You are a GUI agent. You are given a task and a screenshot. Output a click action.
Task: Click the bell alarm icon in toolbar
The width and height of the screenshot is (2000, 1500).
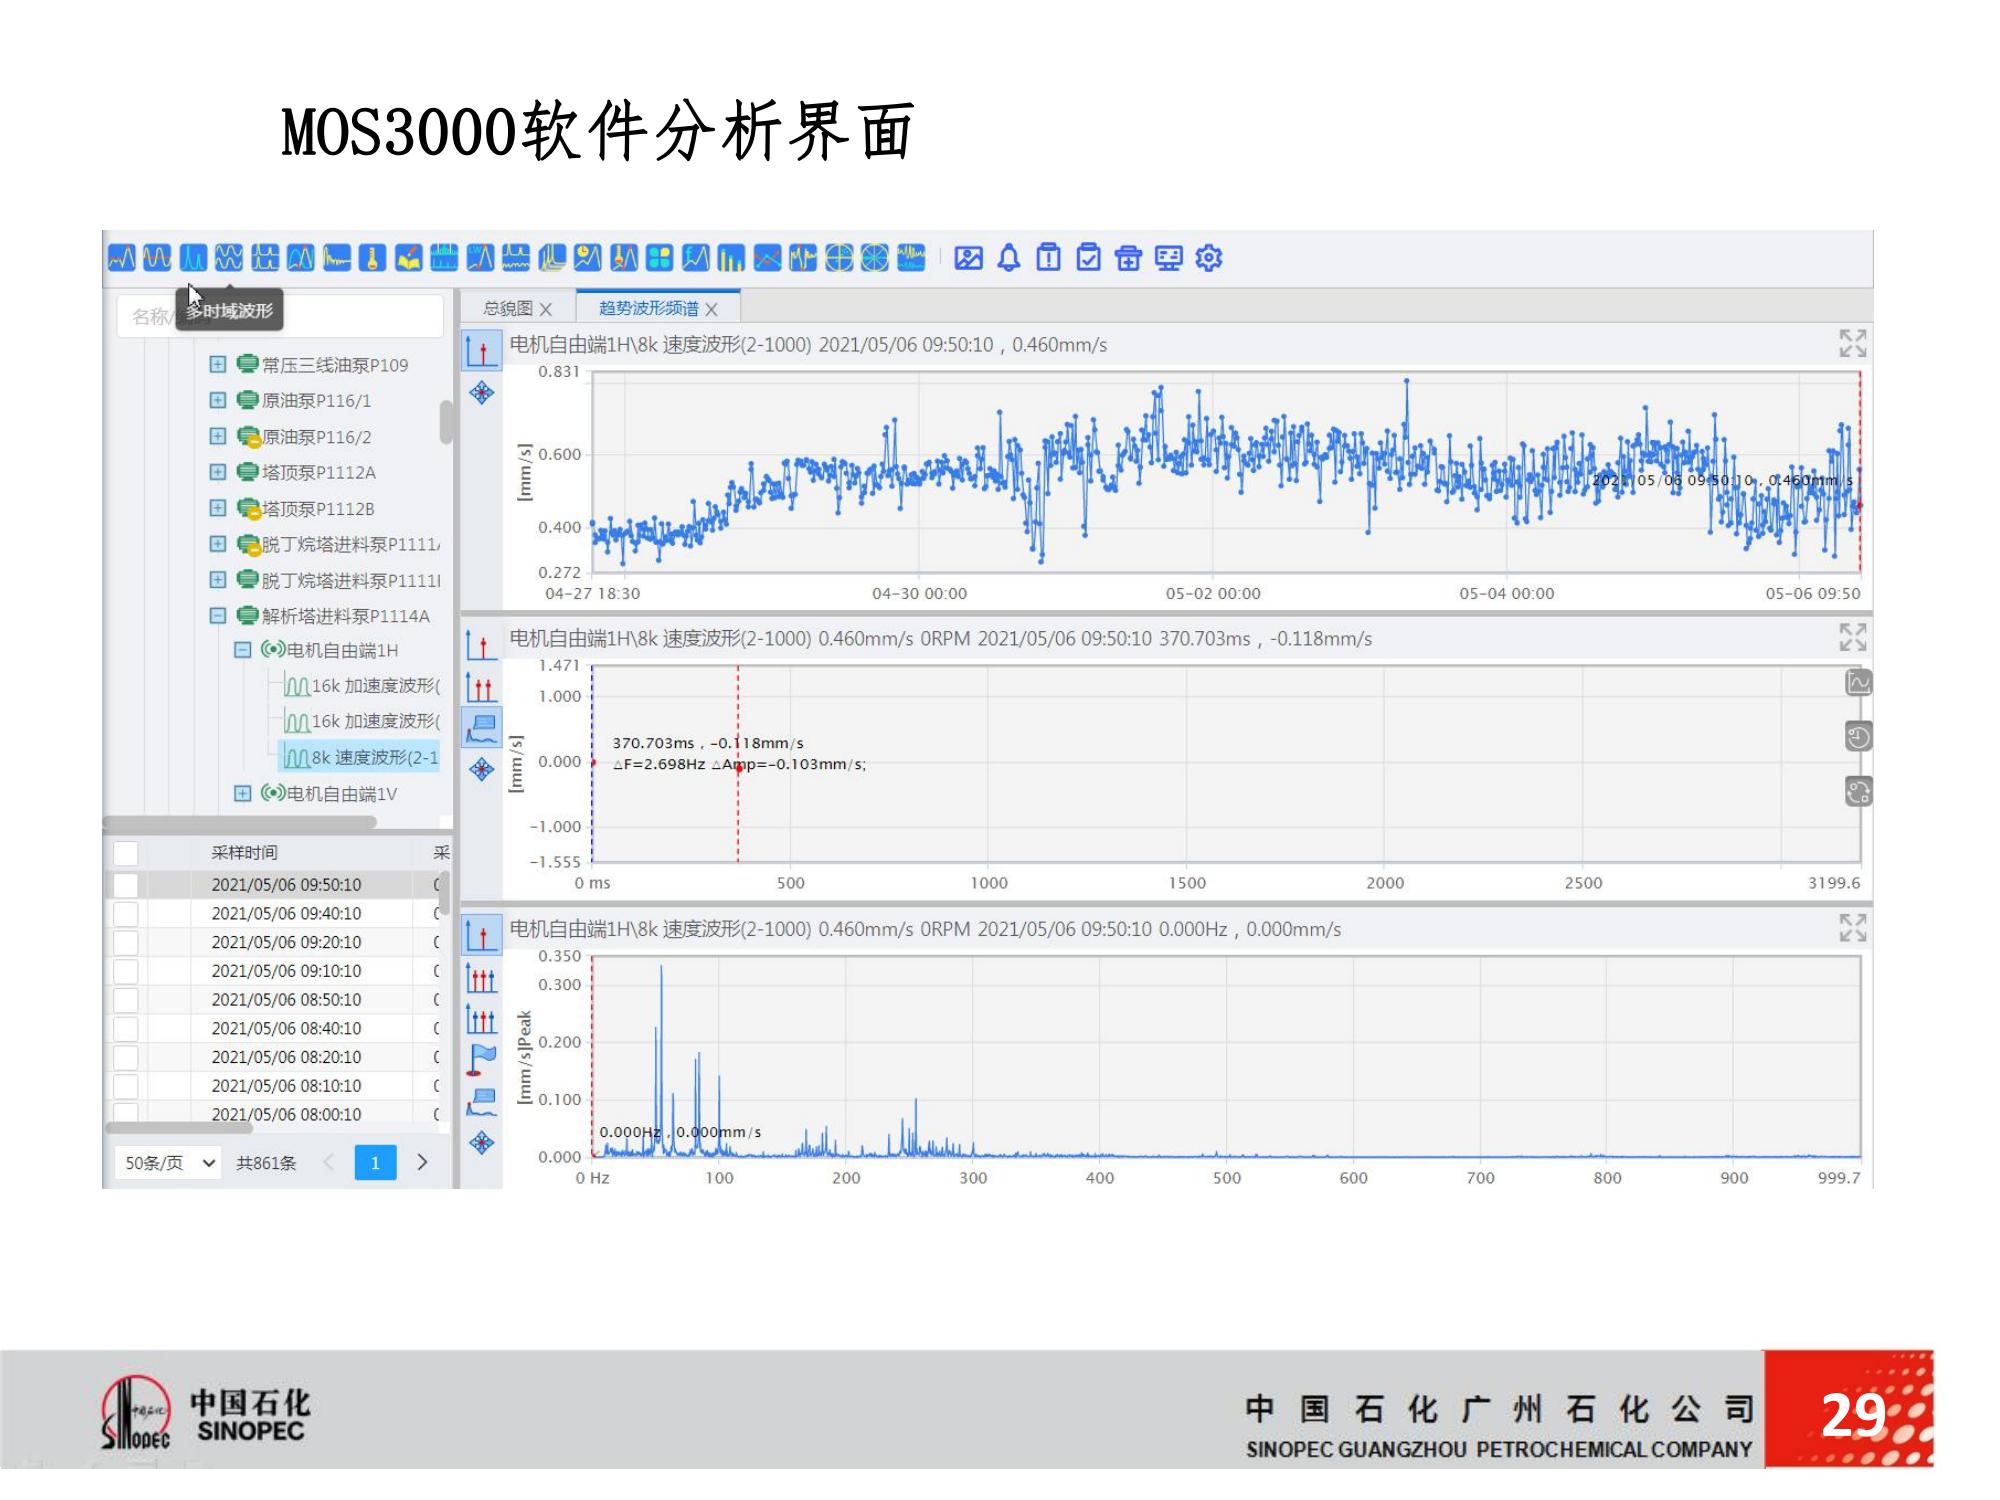1009,258
